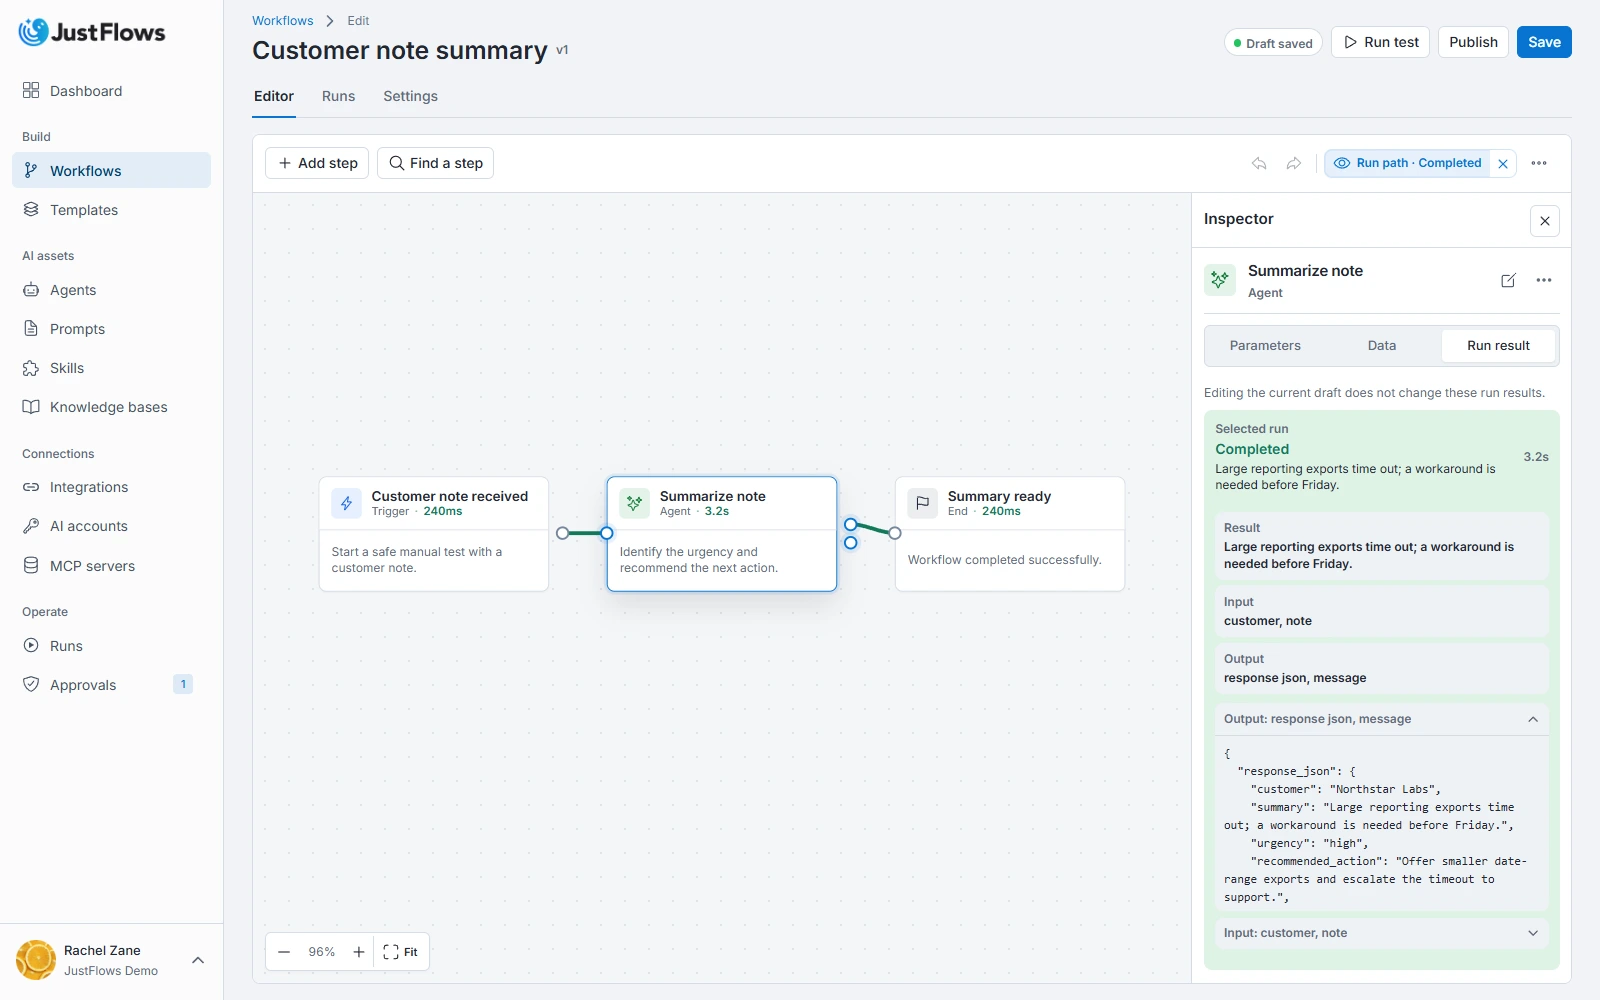1600x1000 pixels.
Task: Click the Add step button
Action: [x=317, y=163]
